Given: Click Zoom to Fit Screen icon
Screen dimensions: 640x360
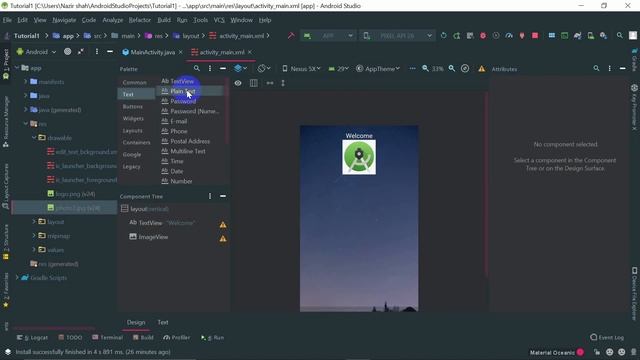Looking at the screenshot, I should coord(465,69).
